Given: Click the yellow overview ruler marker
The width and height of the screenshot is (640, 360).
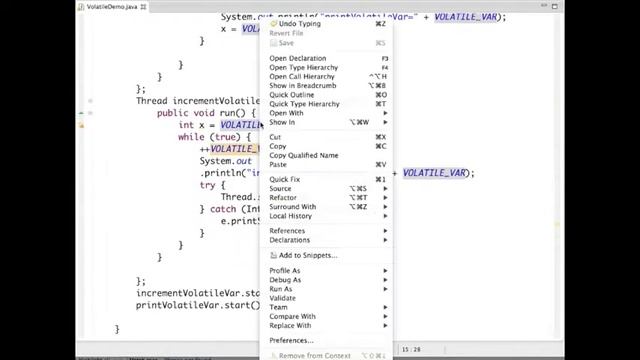Looking at the screenshot, I should click(557, 224).
